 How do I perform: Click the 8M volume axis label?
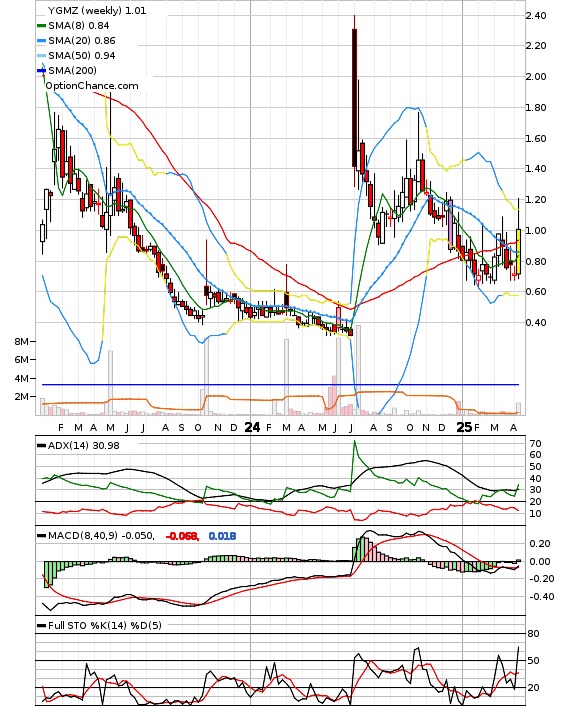coord(22,341)
